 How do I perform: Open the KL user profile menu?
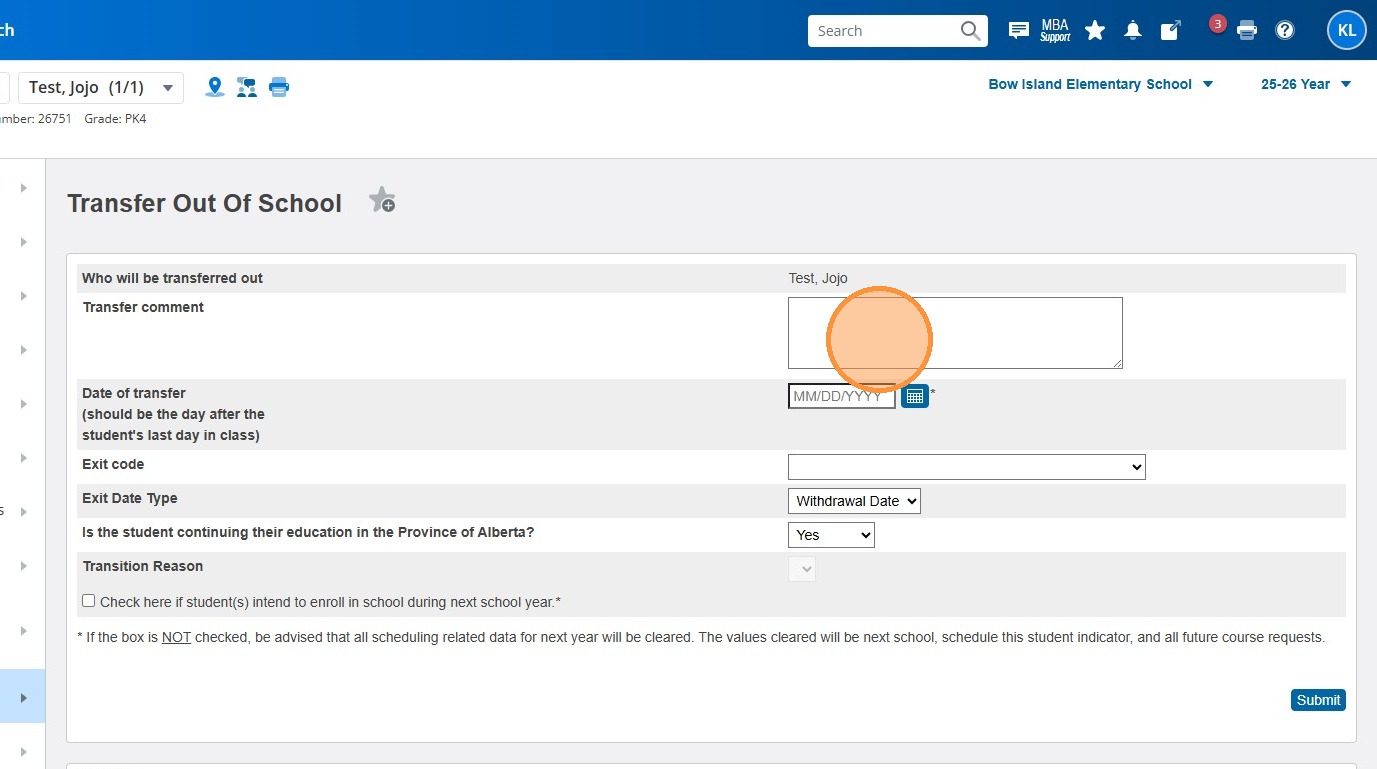coord(1346,31)
